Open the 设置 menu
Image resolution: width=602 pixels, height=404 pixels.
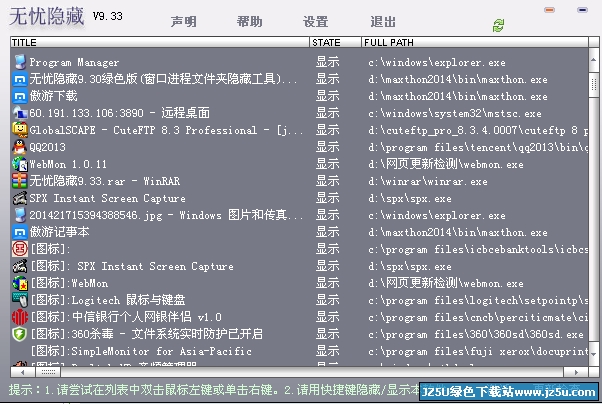(x=316, y=22)
